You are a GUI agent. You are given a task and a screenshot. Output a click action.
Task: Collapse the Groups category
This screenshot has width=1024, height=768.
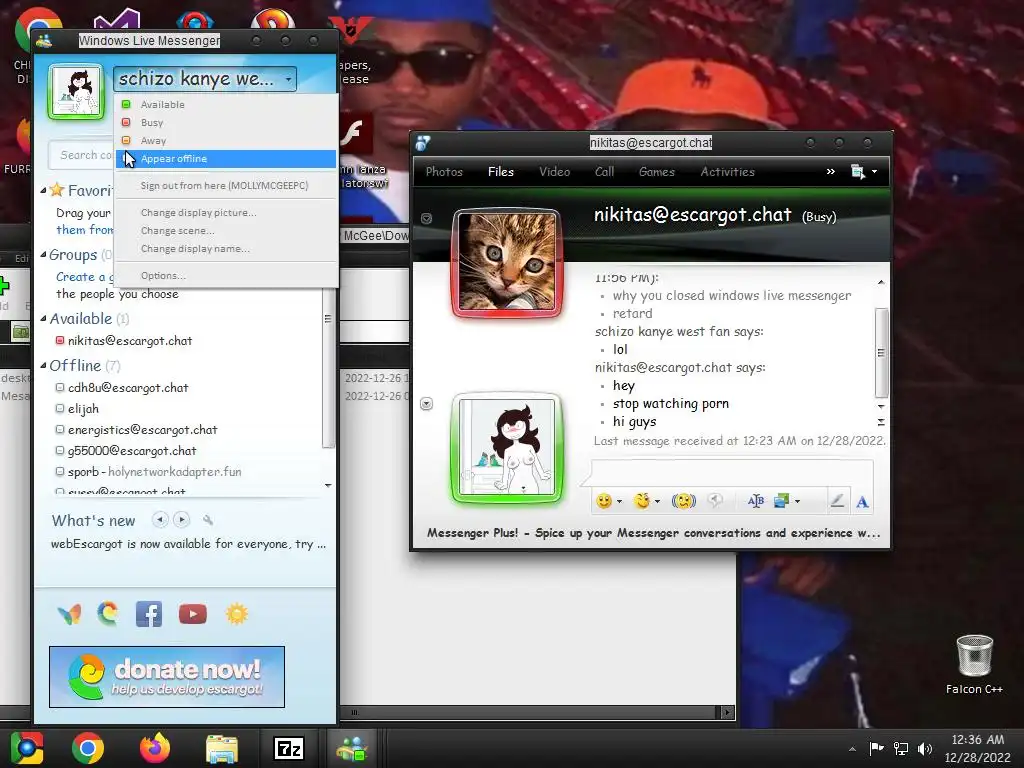pos(43,255)
